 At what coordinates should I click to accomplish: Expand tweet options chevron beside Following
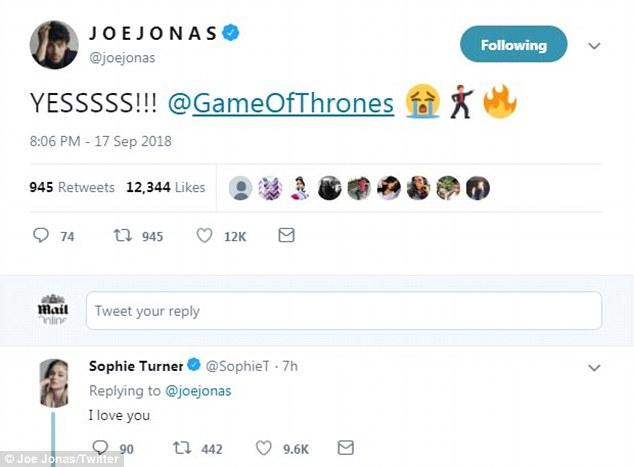click(593, 45)
